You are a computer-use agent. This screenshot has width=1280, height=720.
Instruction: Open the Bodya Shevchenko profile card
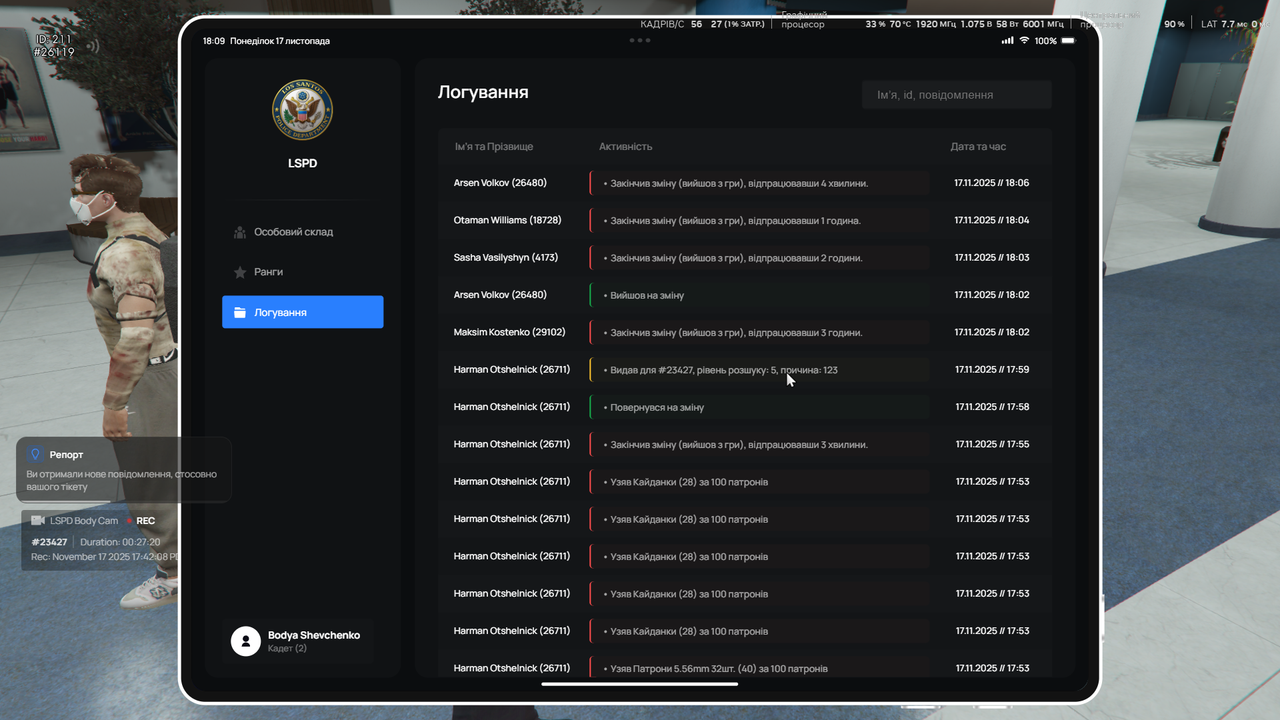coord(298,641)
